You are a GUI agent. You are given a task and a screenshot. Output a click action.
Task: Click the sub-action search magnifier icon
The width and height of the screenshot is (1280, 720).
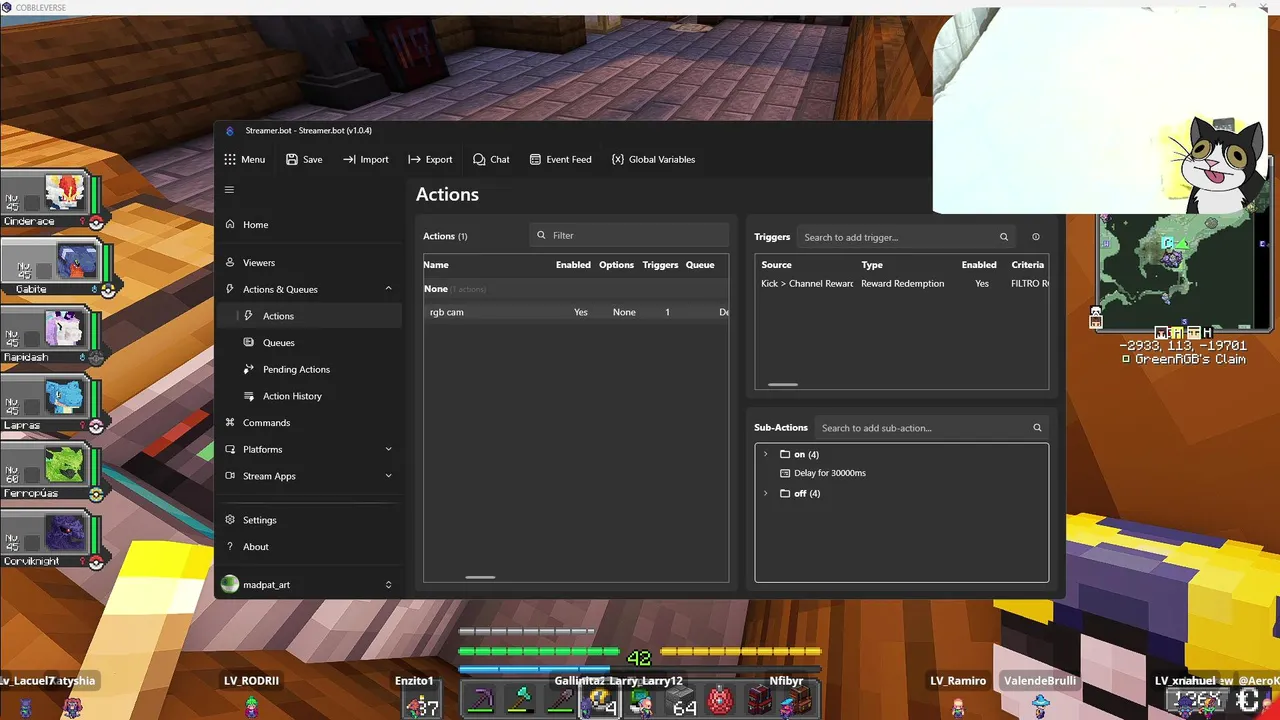[1037, 428]
